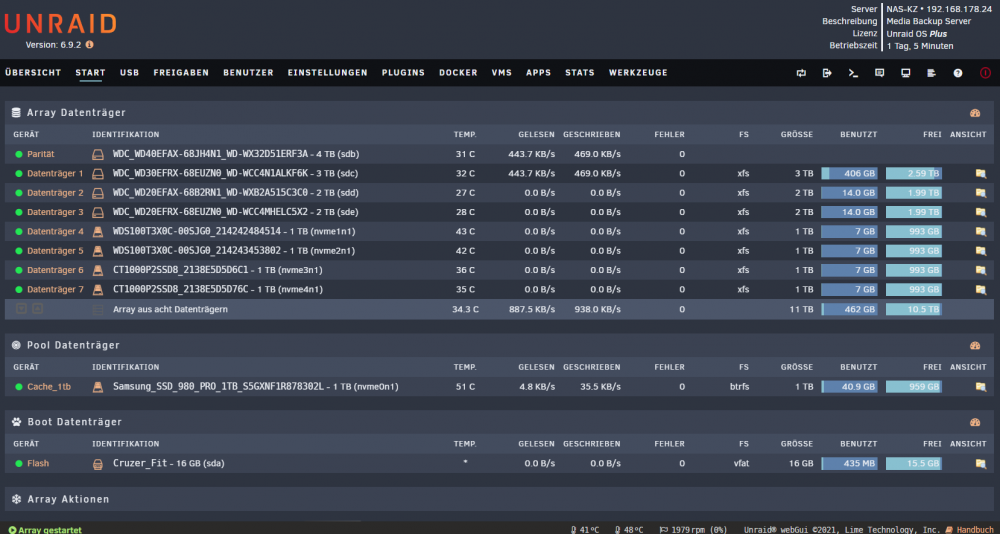Viewport: 1000px width, 534px height.
Task: Open the Datenträger 7 device link
Action: coord(55,290)
